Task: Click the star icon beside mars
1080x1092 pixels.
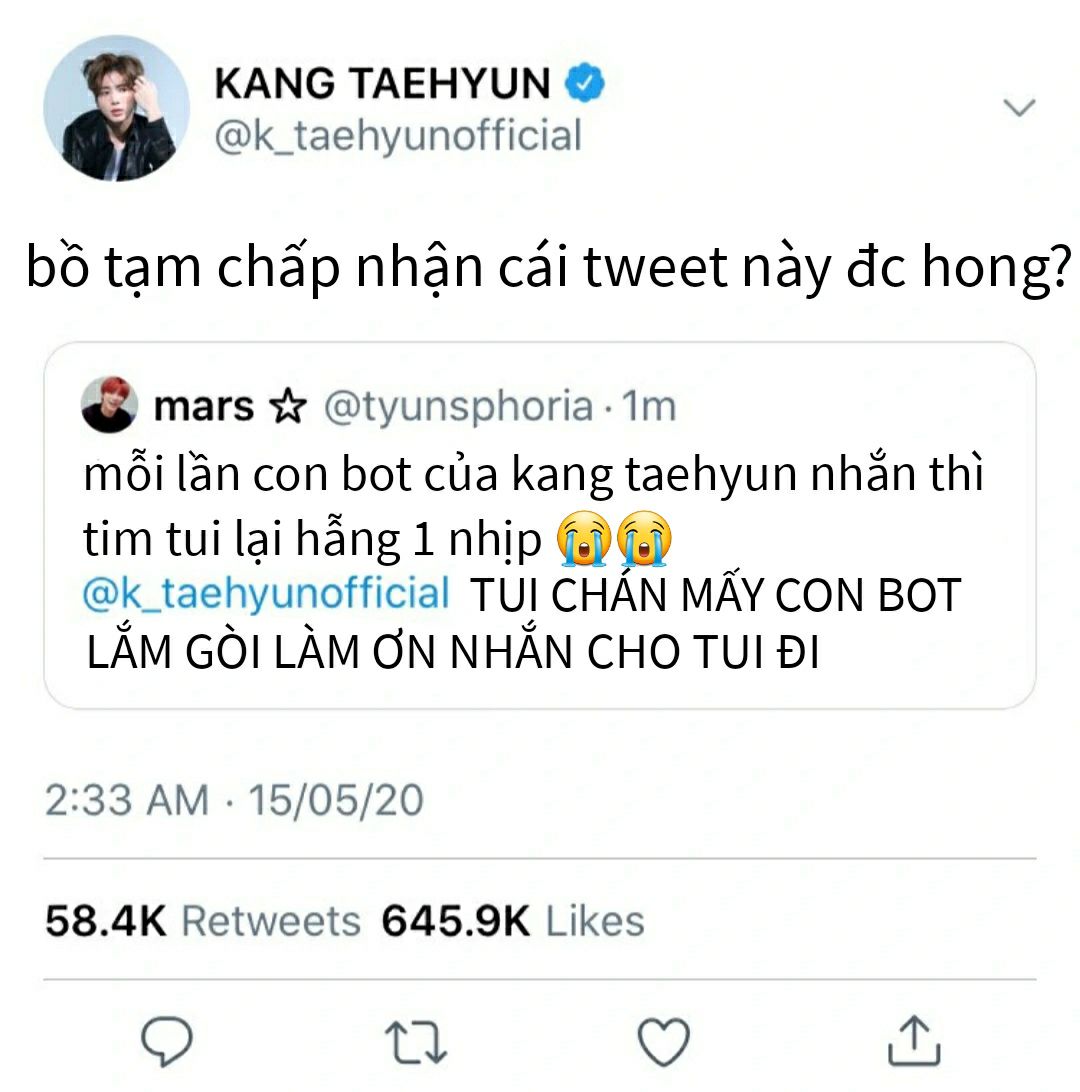Action: click(288, 406)
